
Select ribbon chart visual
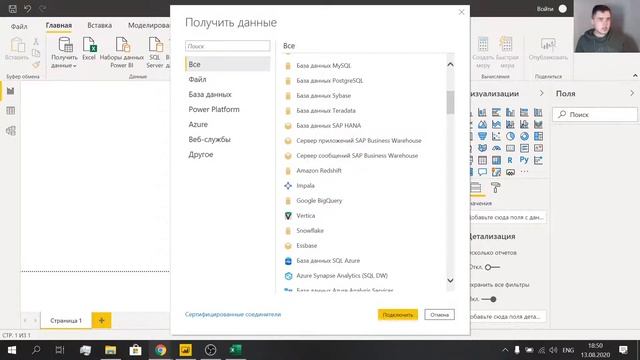pos(538,124)
